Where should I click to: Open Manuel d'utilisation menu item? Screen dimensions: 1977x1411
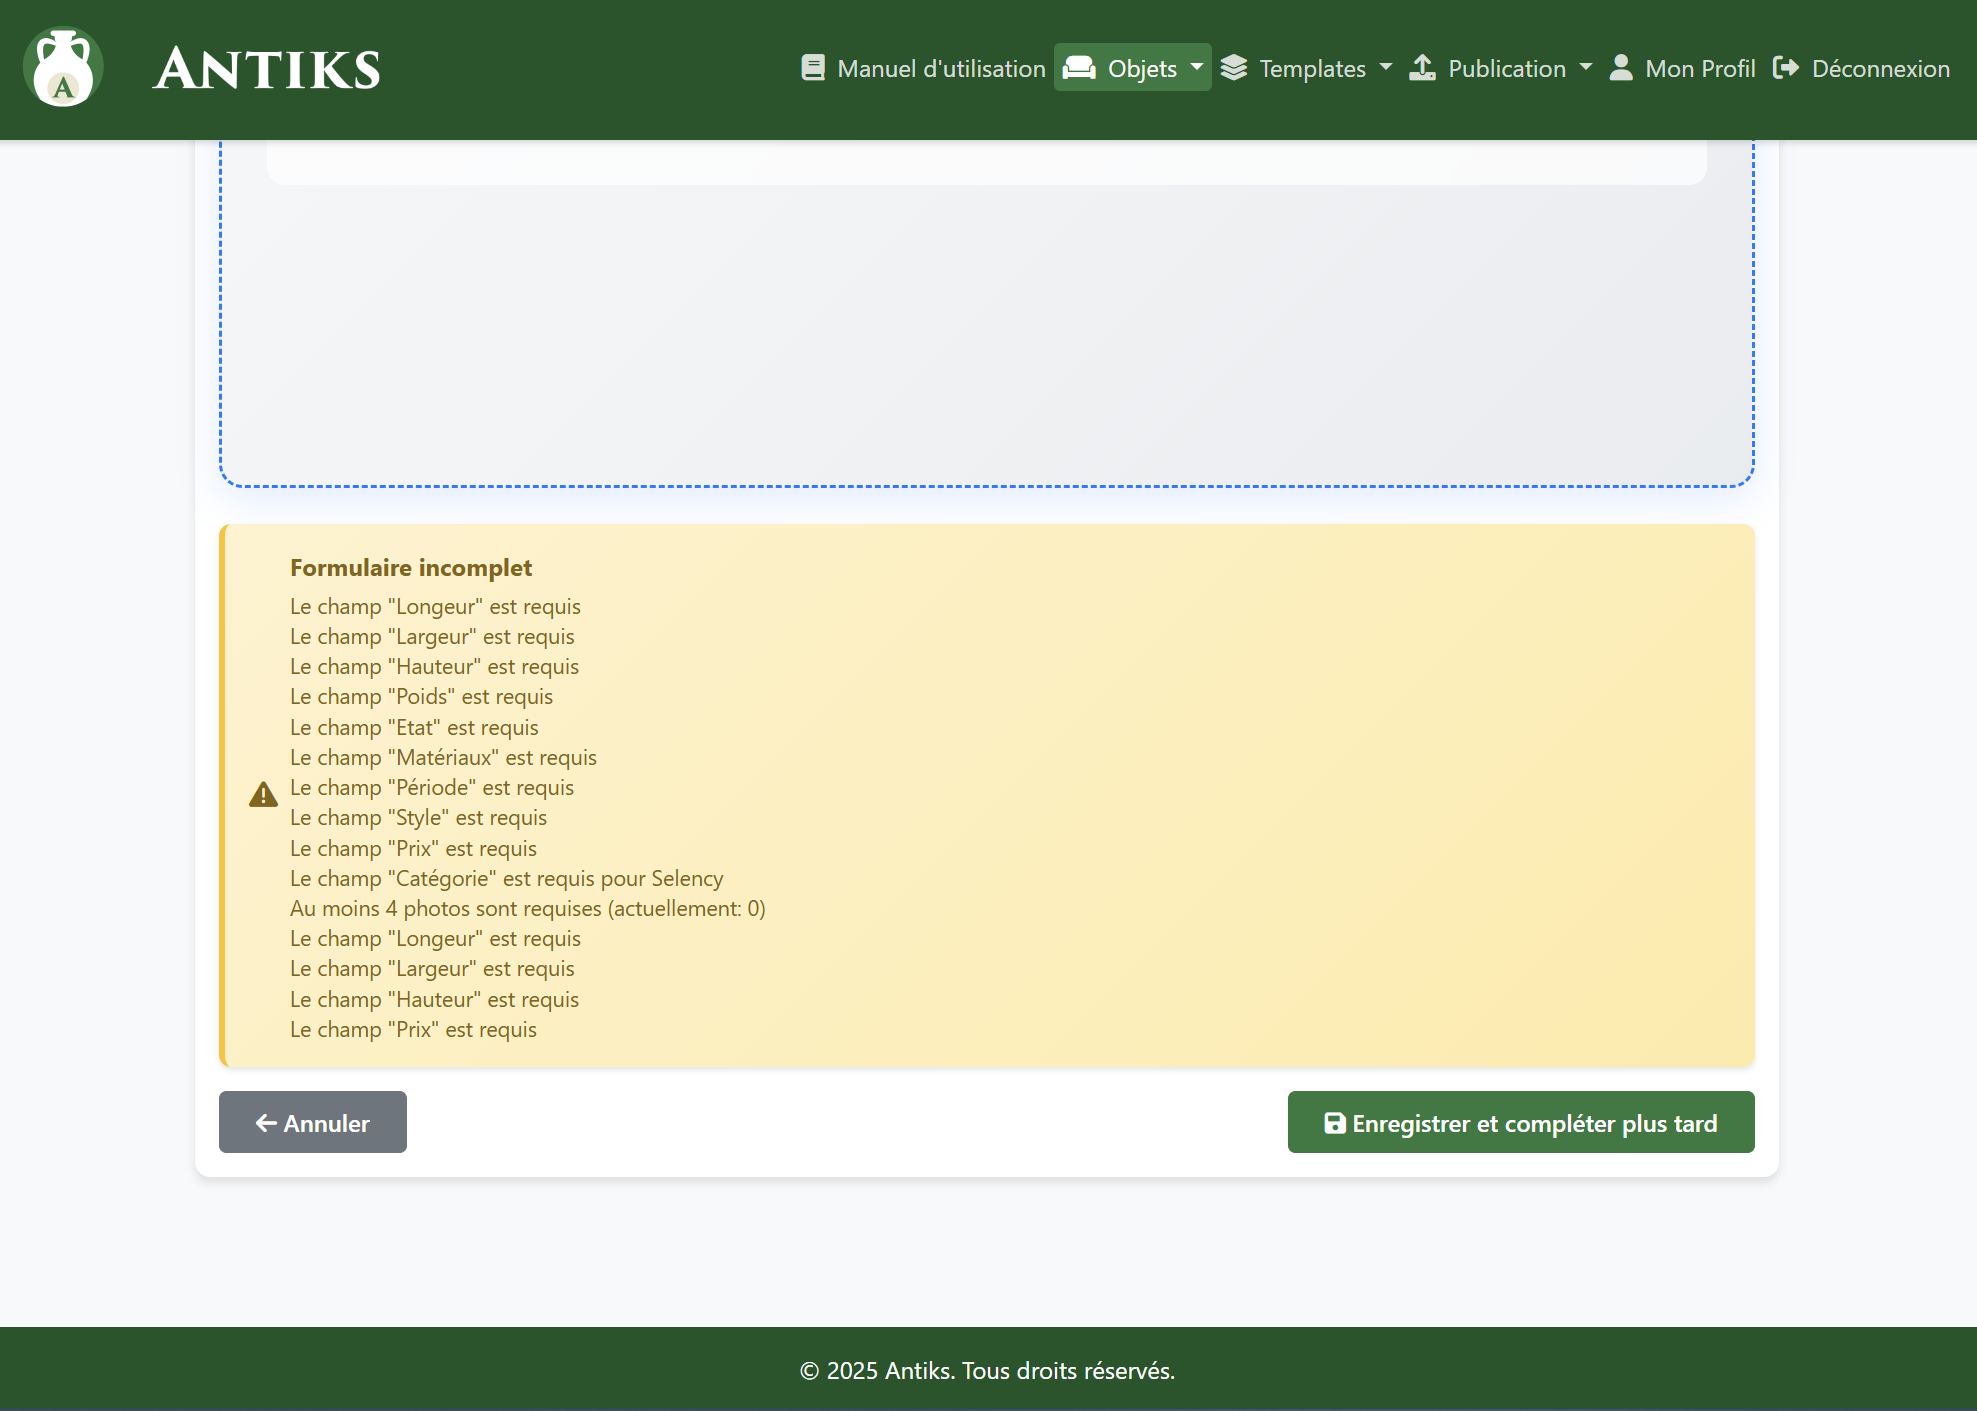(941, 68)
